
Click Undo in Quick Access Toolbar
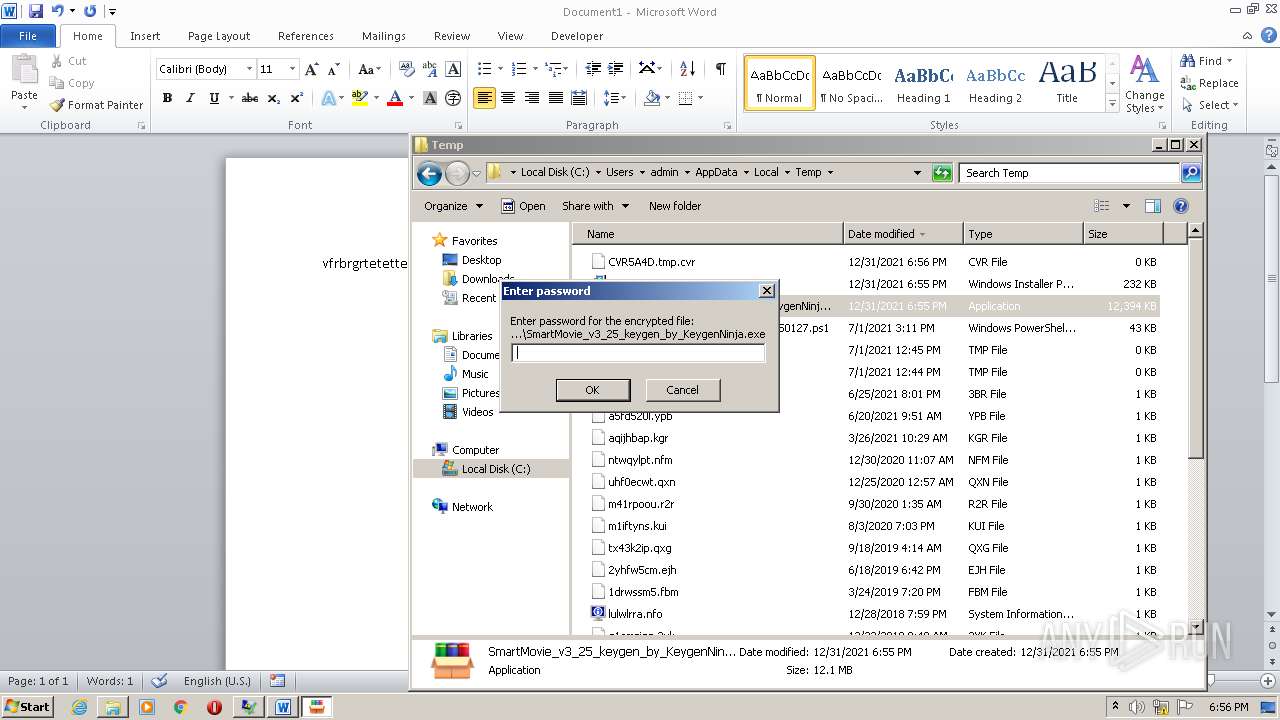coord(58,11)
